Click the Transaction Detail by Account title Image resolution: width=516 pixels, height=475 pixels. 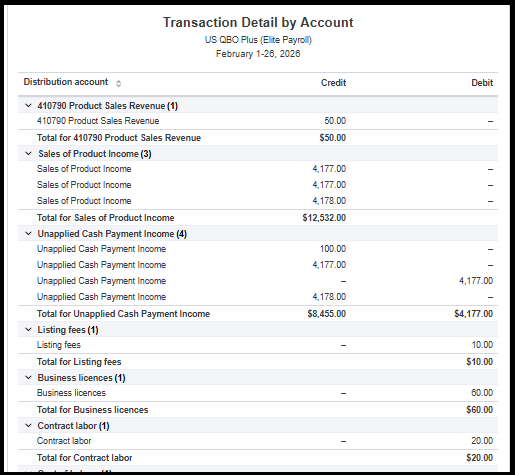(x=258, y=22)
